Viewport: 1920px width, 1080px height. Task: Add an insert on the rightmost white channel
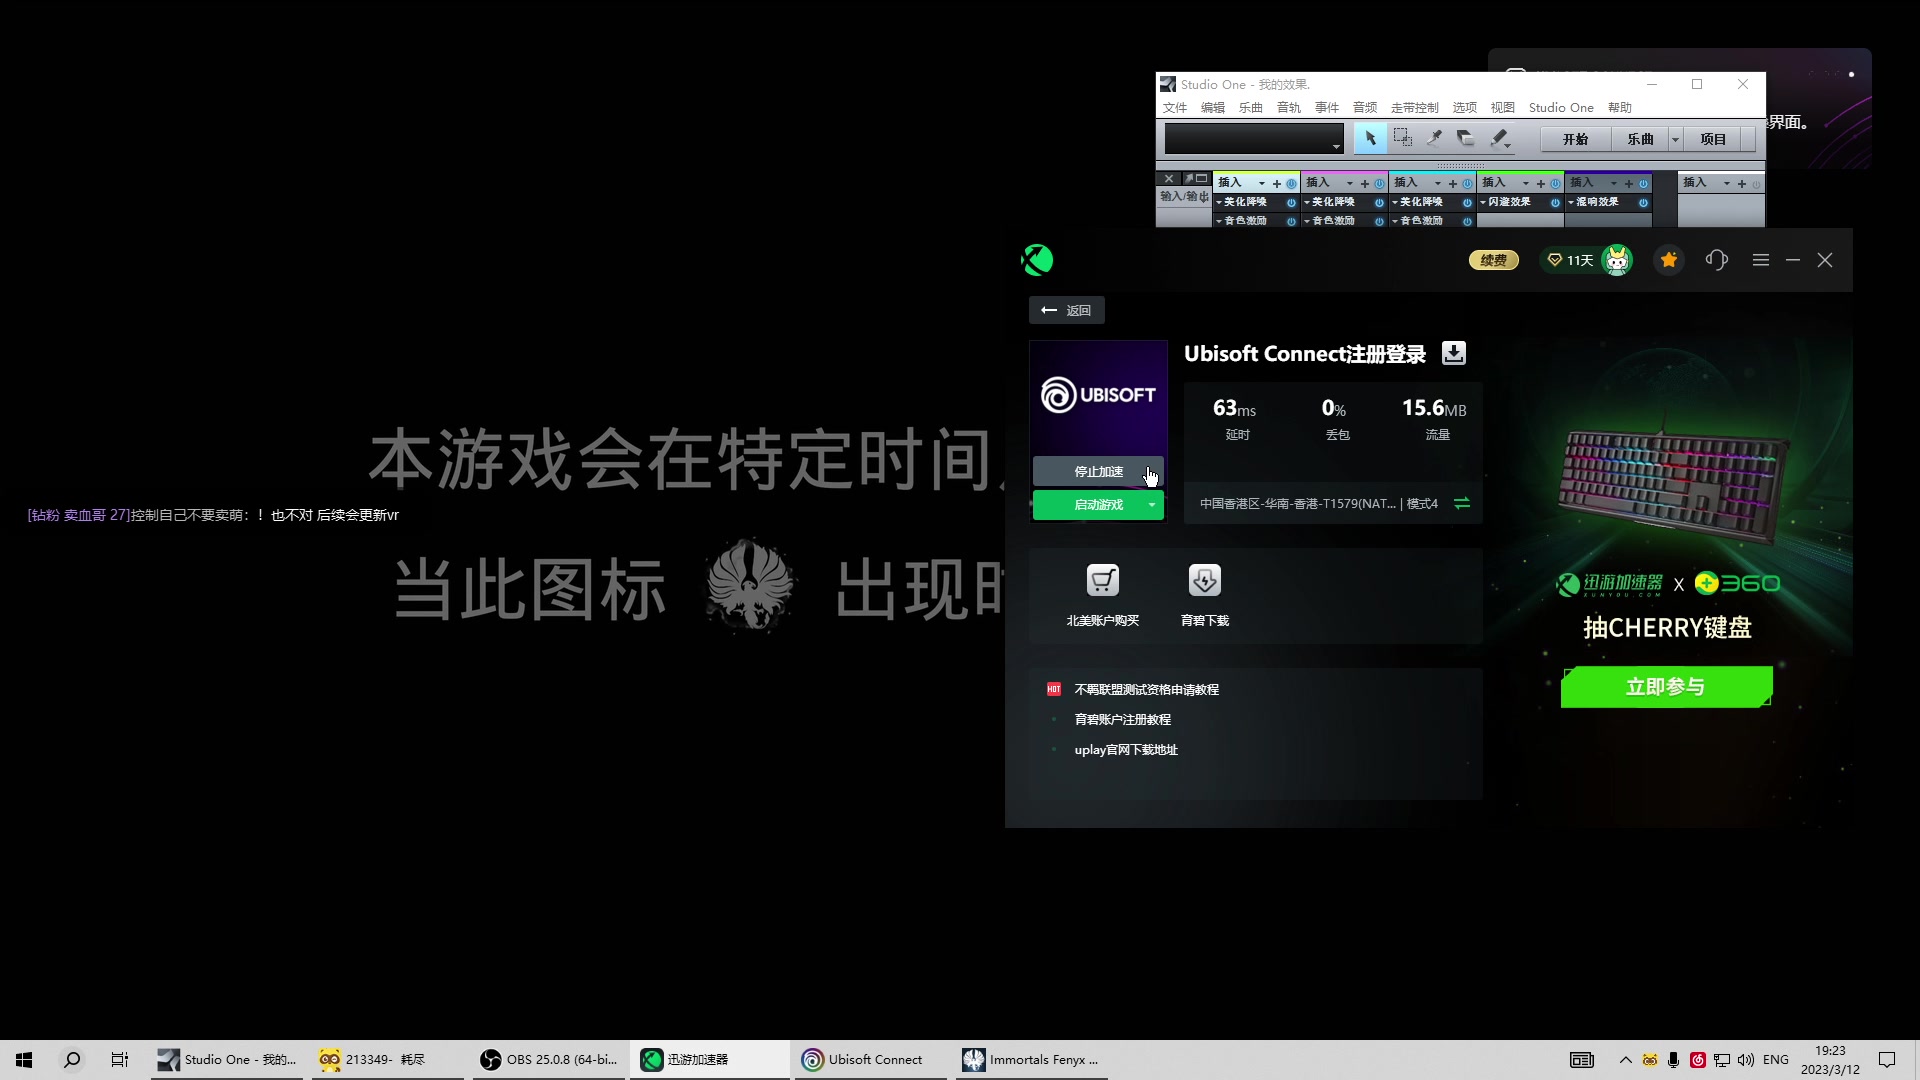click(x=1742, y=184)
